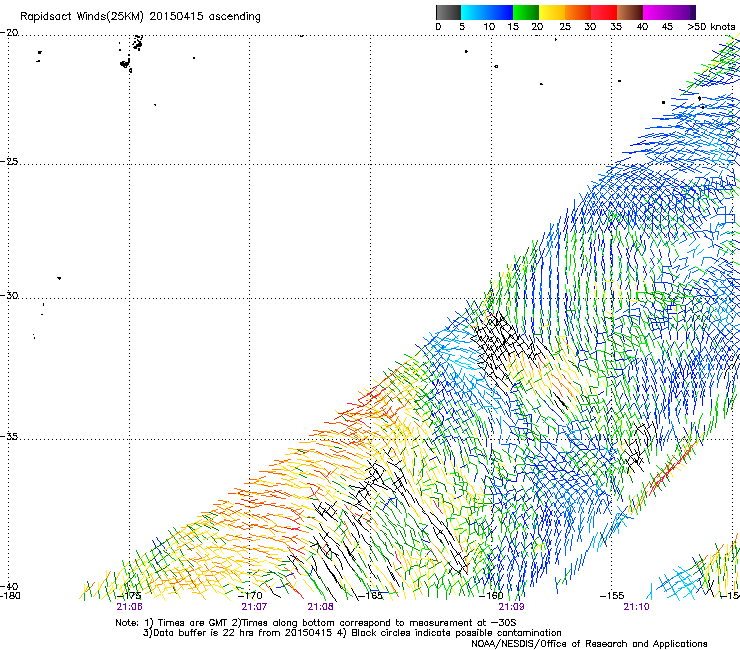Click the purple '21:10' time label
Image resolution: width=740 pixels, height=650 pixels.
pos(636,607)
